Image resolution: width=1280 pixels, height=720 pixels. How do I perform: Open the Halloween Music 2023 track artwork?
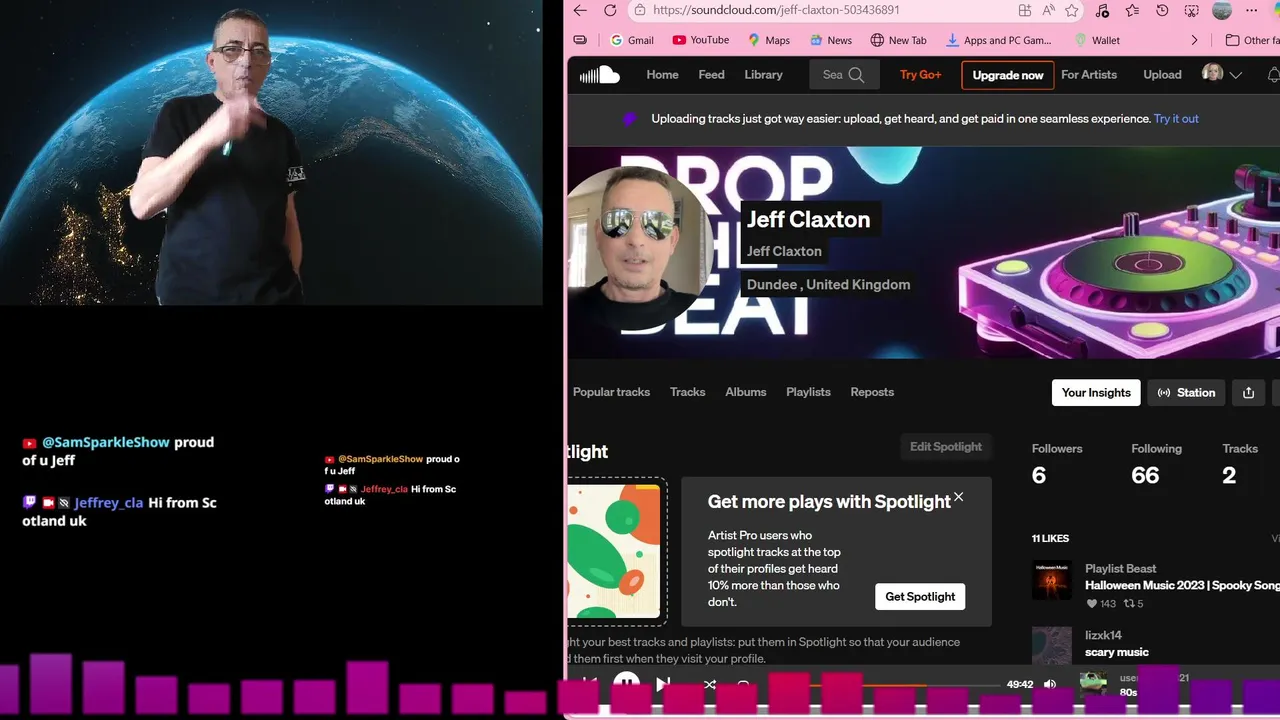[x=1052, y=580]
